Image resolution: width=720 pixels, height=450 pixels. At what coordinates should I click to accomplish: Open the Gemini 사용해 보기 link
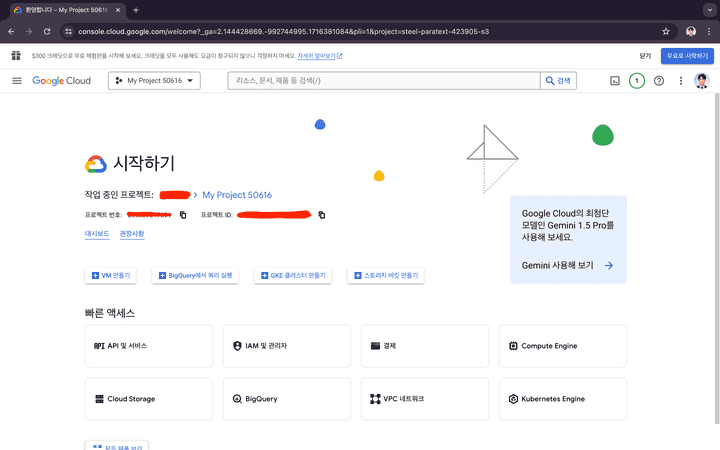567,266
